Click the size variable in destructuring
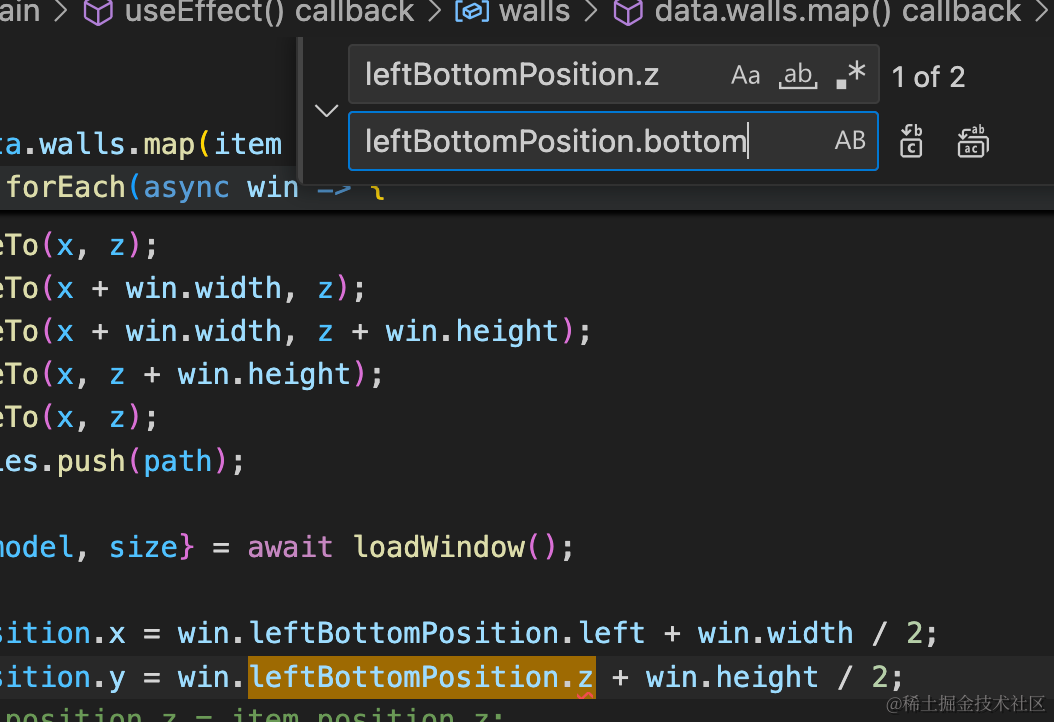Viewport: 1054px width, 722px height. point(143,547)
